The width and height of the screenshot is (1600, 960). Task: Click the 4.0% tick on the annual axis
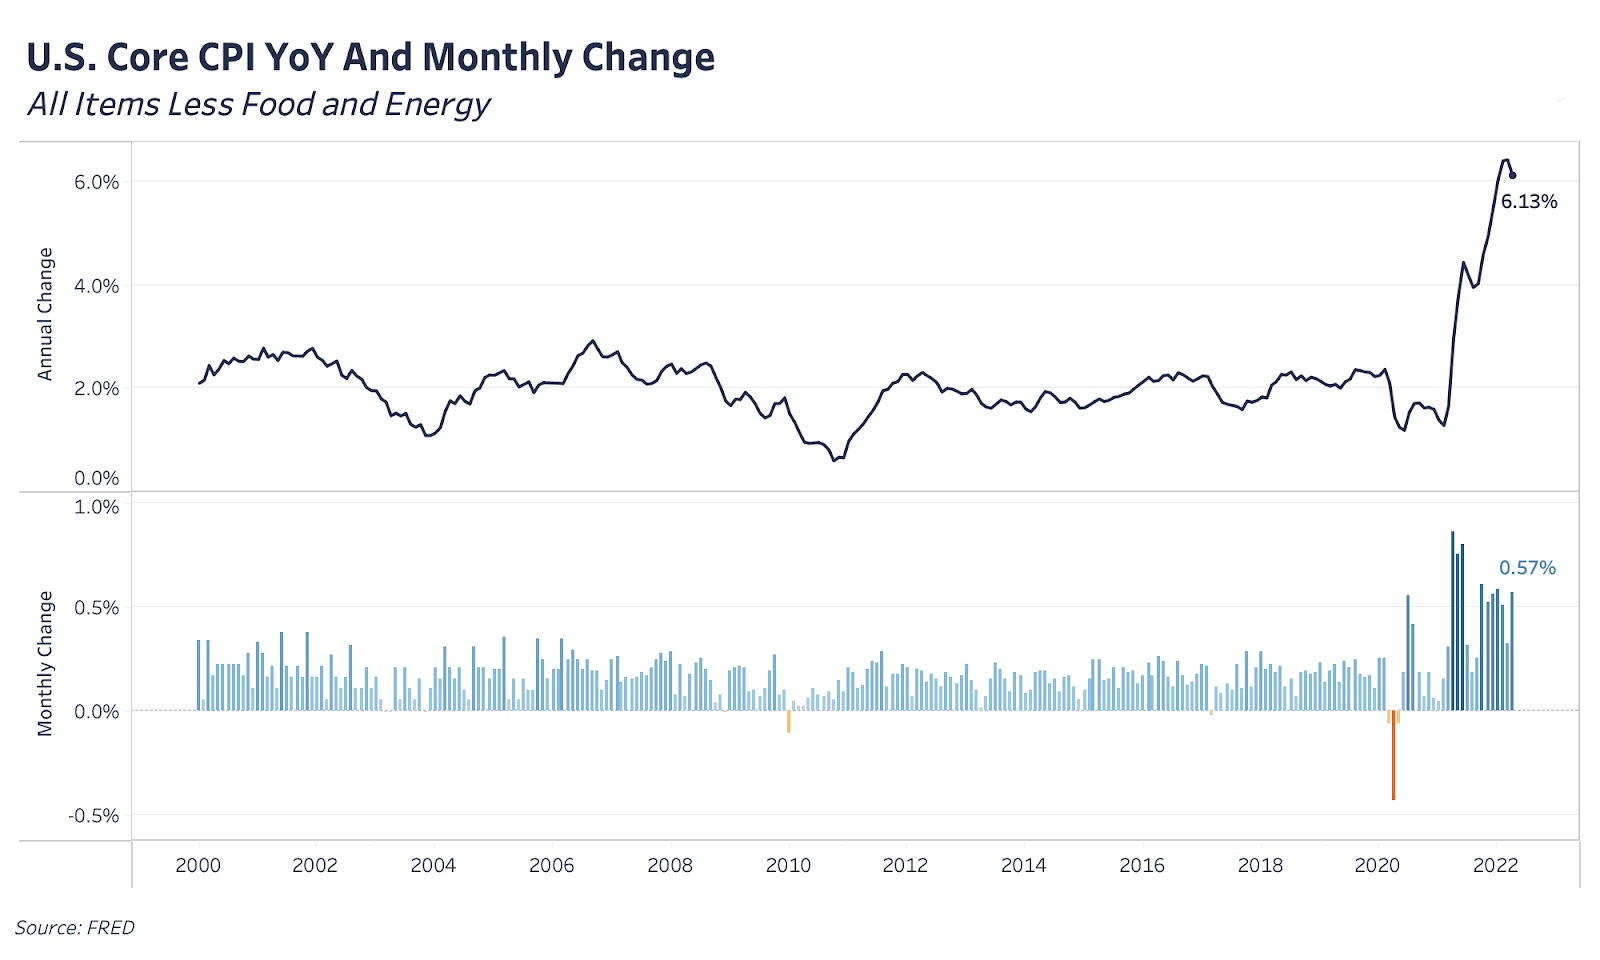coord(96,286)
